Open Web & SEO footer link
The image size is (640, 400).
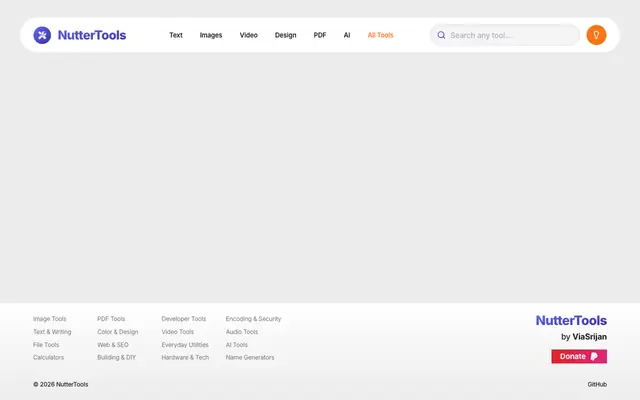tap(113, 345)
